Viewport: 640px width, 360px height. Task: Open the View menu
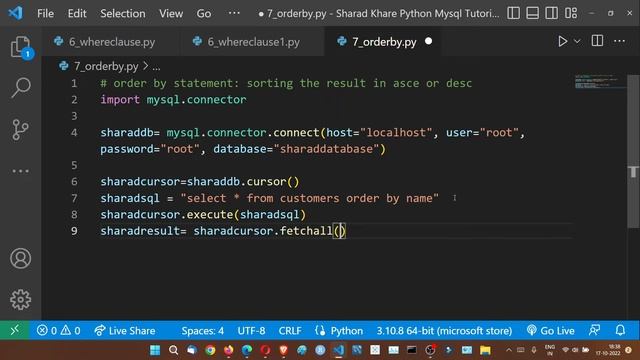tap(171, 13)
